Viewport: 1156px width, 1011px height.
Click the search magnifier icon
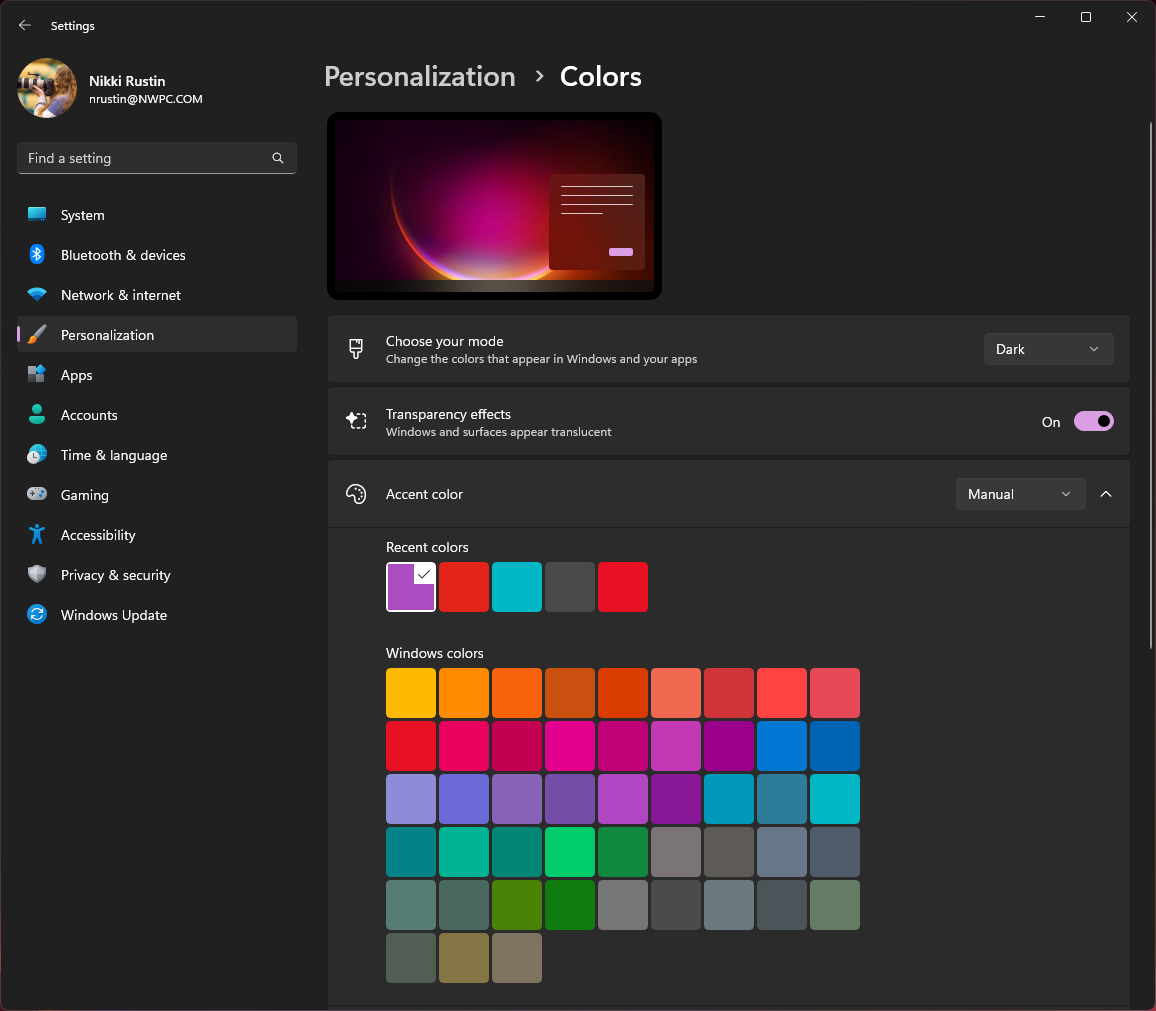pyautogui.click(x=278, y=158)
